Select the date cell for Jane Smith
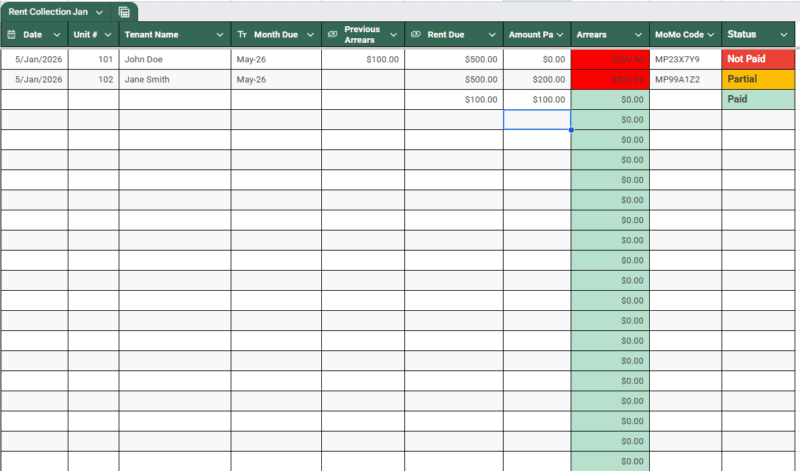 pos(34,79)
